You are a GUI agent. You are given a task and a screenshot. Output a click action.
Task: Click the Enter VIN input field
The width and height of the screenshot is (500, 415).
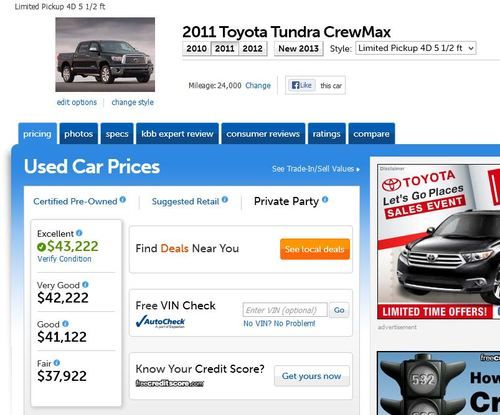pos(285,310)
